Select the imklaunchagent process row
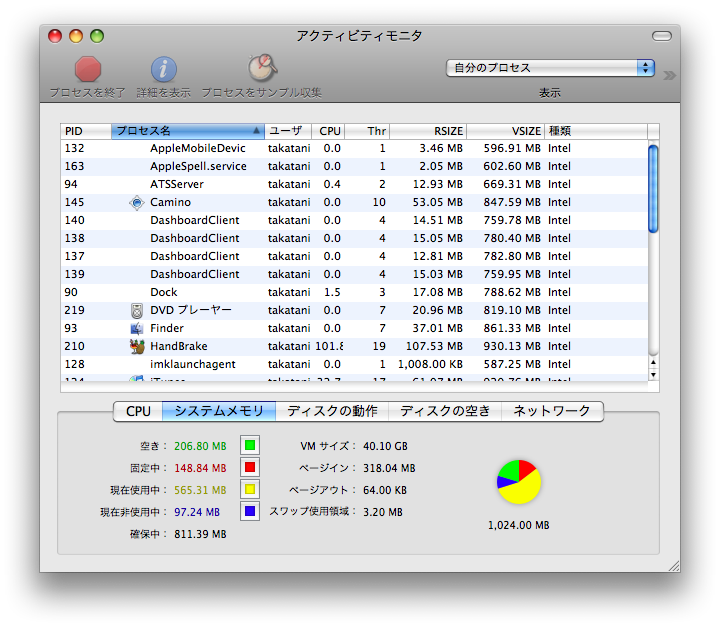 [x=354, y=364]
